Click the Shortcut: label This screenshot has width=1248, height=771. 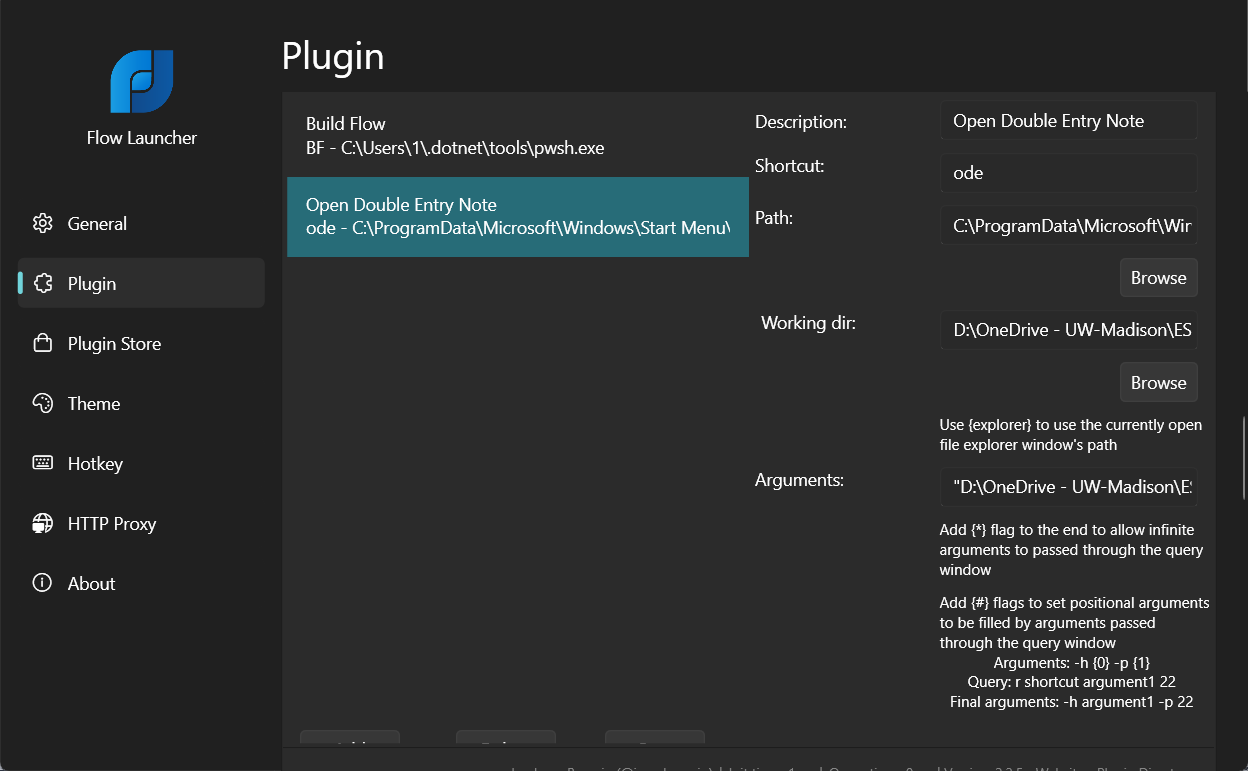tap(790, 166)
